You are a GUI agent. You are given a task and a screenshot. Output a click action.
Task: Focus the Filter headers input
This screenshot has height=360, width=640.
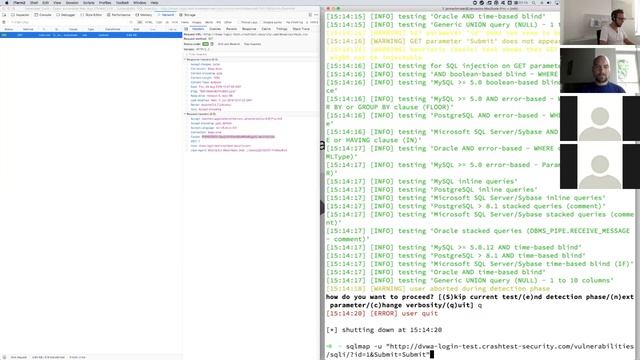pyautogui.click(x=251, y=54)
